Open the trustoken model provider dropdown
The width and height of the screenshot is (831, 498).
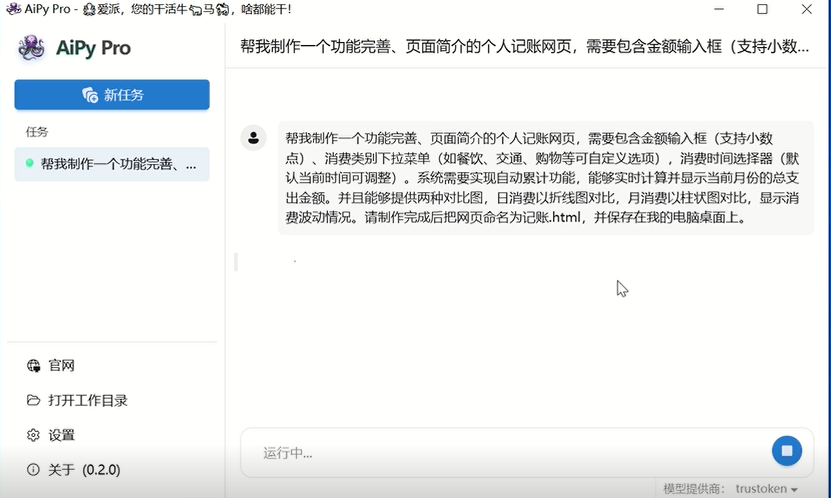click(x=766, y=488)
